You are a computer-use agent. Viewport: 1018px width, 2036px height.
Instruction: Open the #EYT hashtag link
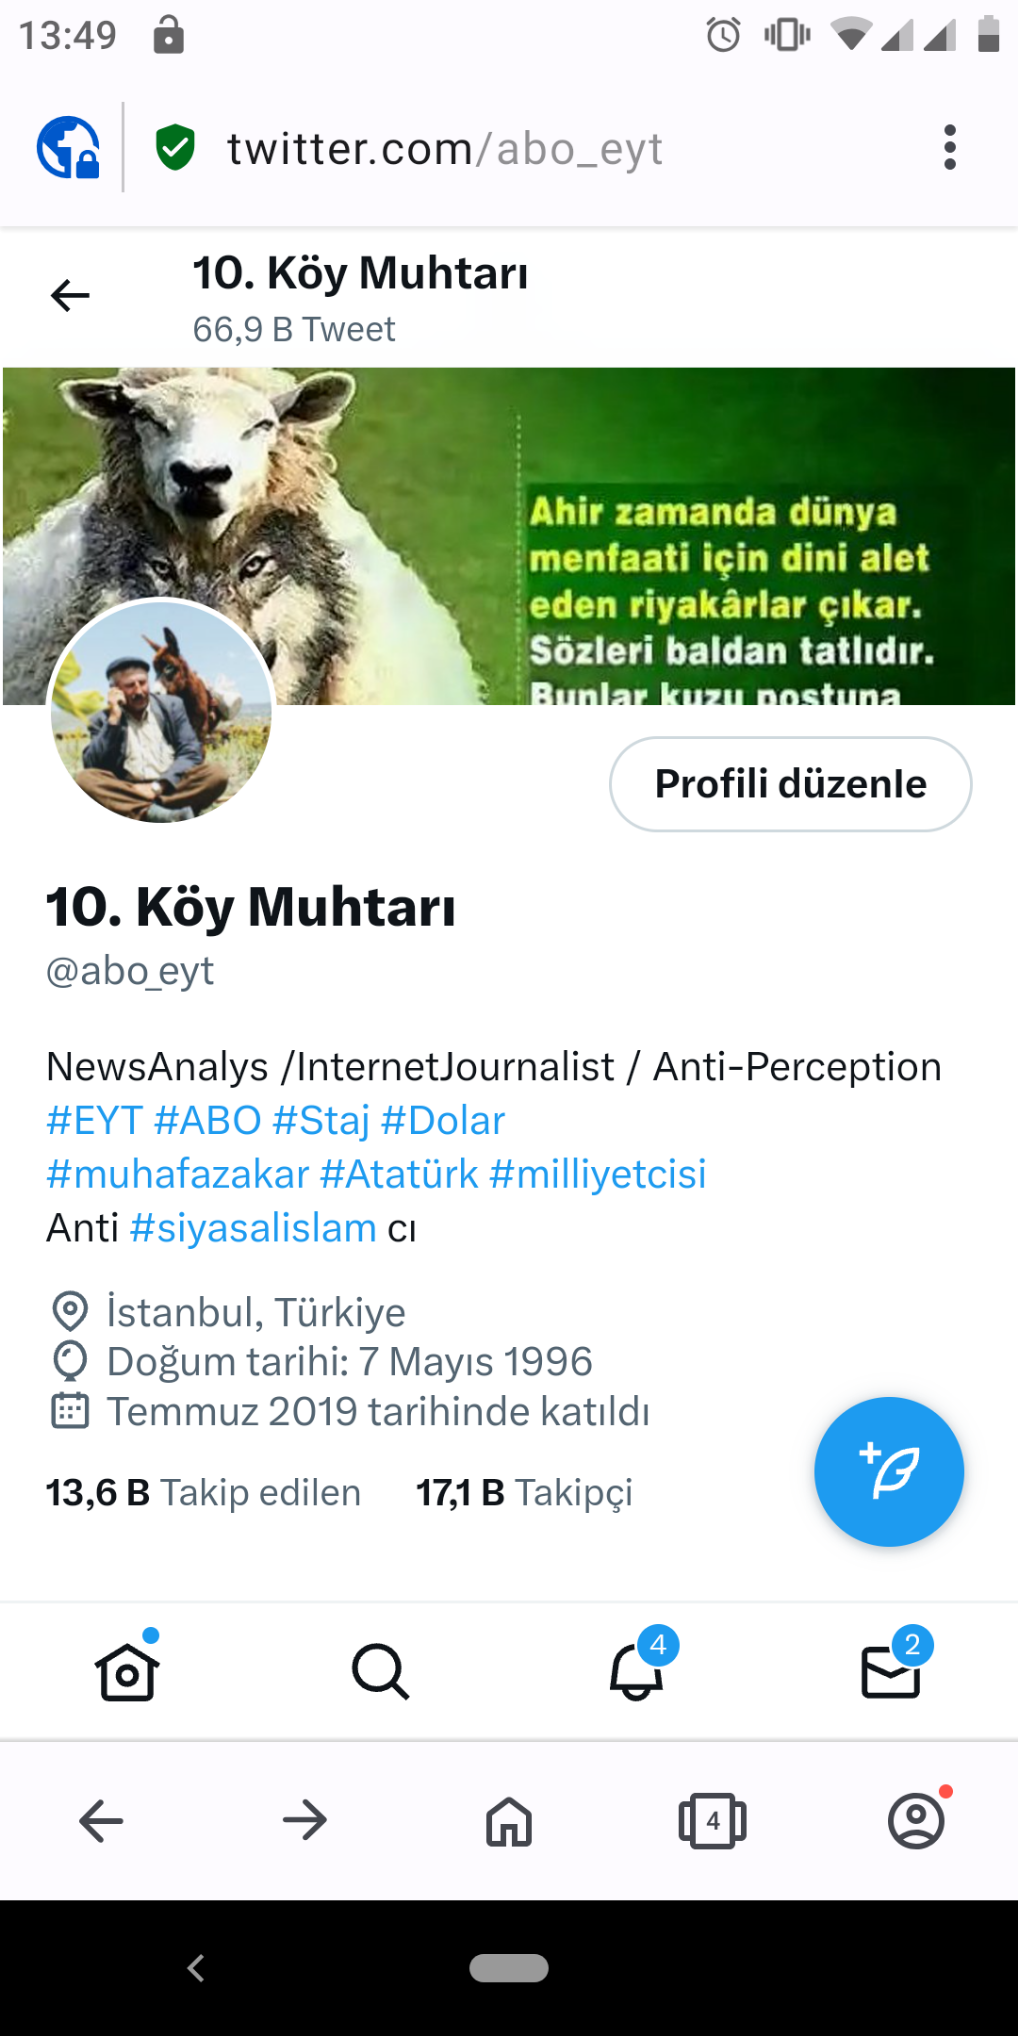coord(95,1120)
